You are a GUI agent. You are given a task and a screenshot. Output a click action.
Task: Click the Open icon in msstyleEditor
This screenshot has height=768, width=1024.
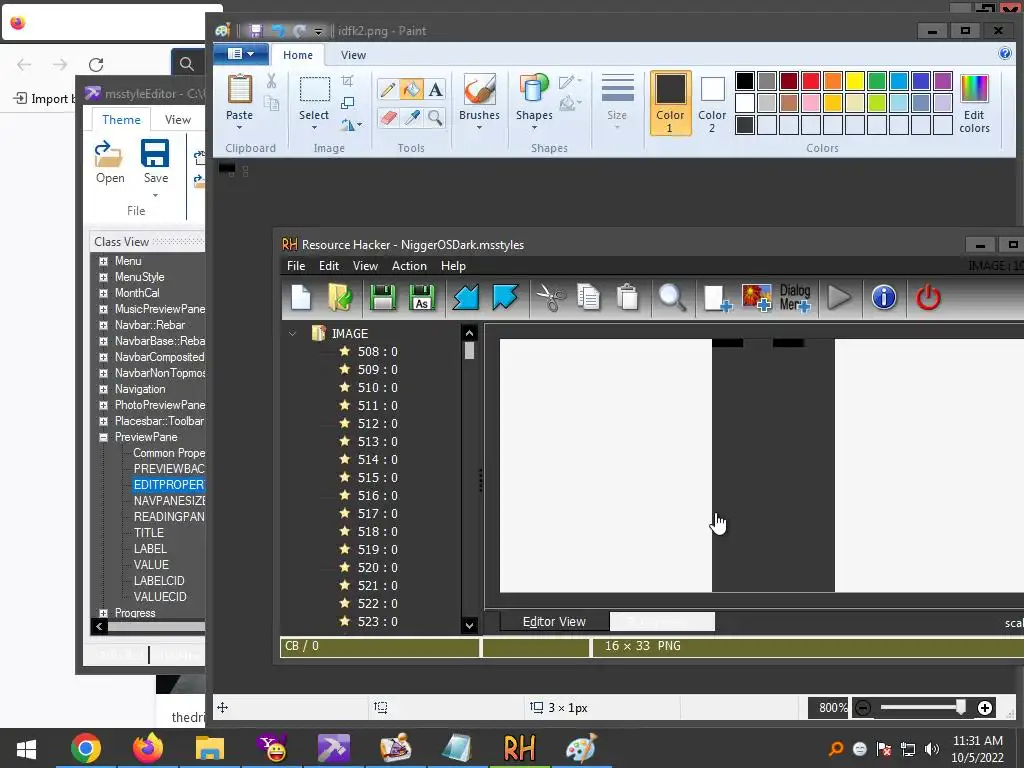coord(110,162)
